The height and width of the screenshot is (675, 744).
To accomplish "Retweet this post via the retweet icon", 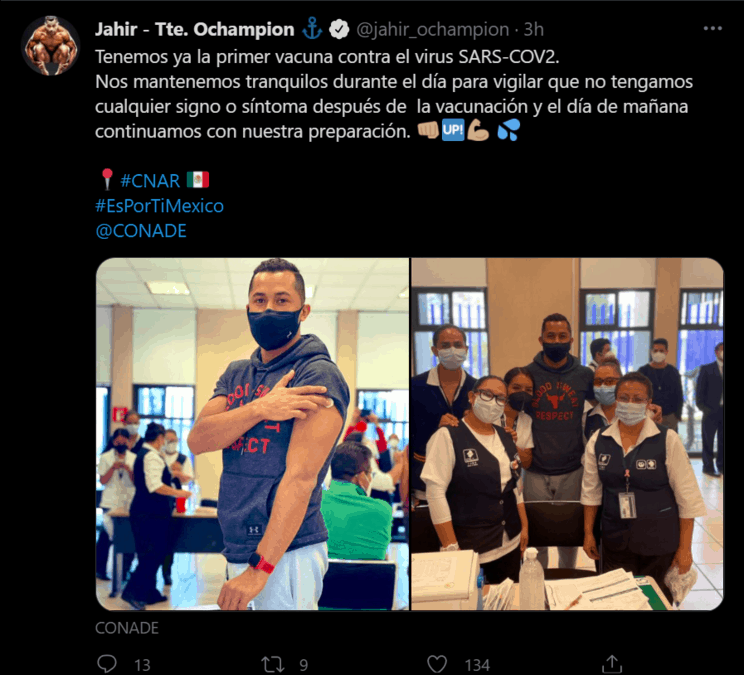I will [x=273, y=664].
